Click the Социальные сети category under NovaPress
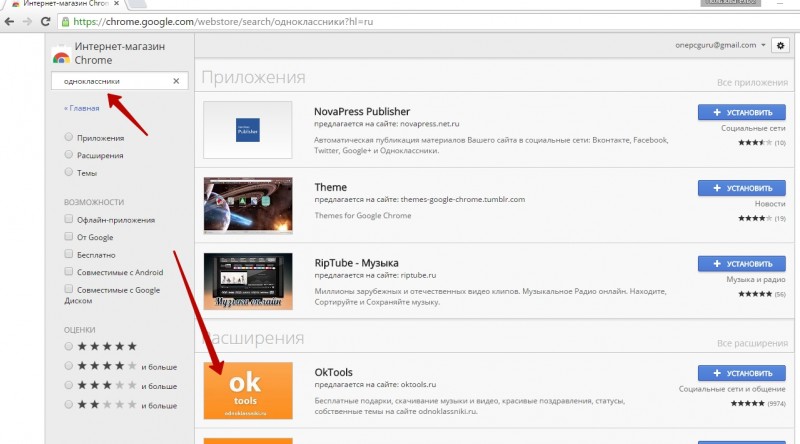Screen dimensions: 800x444 (753, 128)
